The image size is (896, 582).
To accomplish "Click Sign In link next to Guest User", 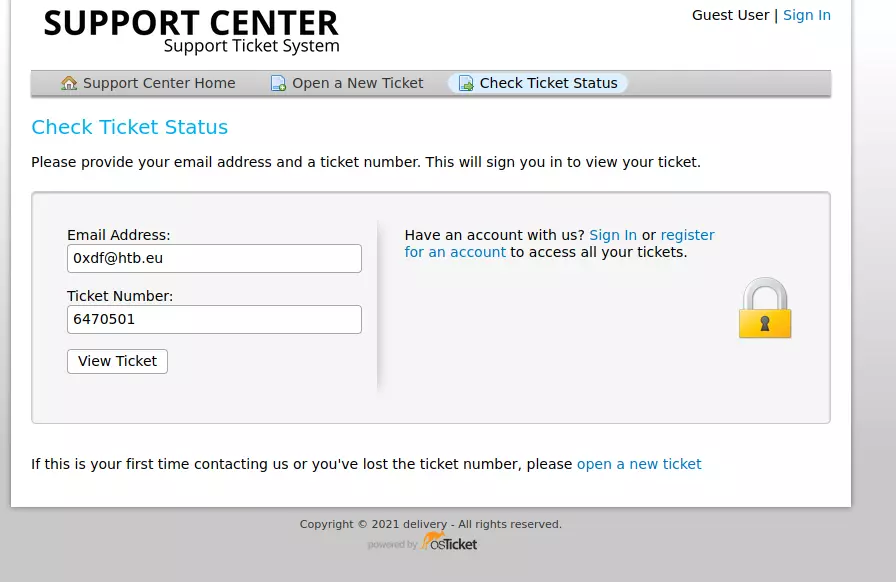I will 806,15.
